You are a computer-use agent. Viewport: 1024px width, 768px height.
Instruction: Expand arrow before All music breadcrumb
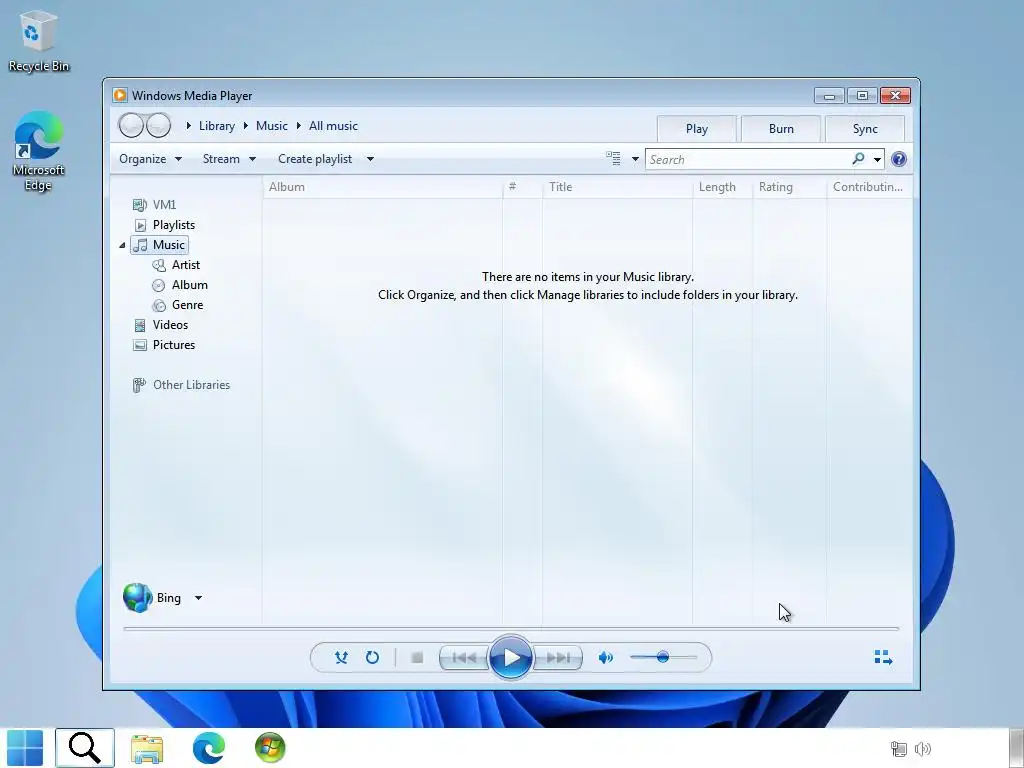pyautogui.click(x=298, y=125)
